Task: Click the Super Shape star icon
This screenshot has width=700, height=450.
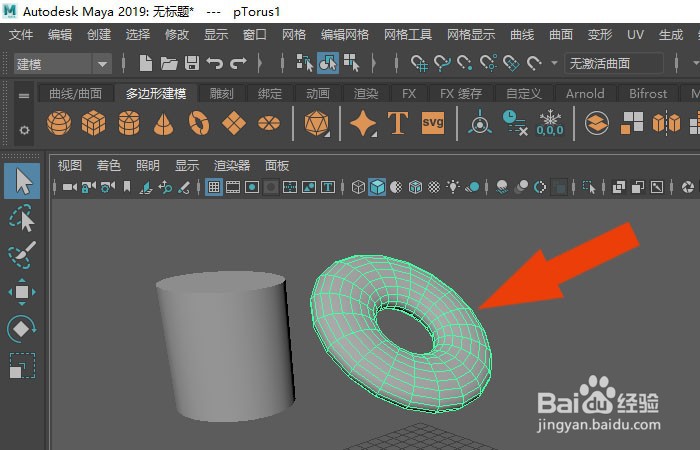Action: point(362,124)
